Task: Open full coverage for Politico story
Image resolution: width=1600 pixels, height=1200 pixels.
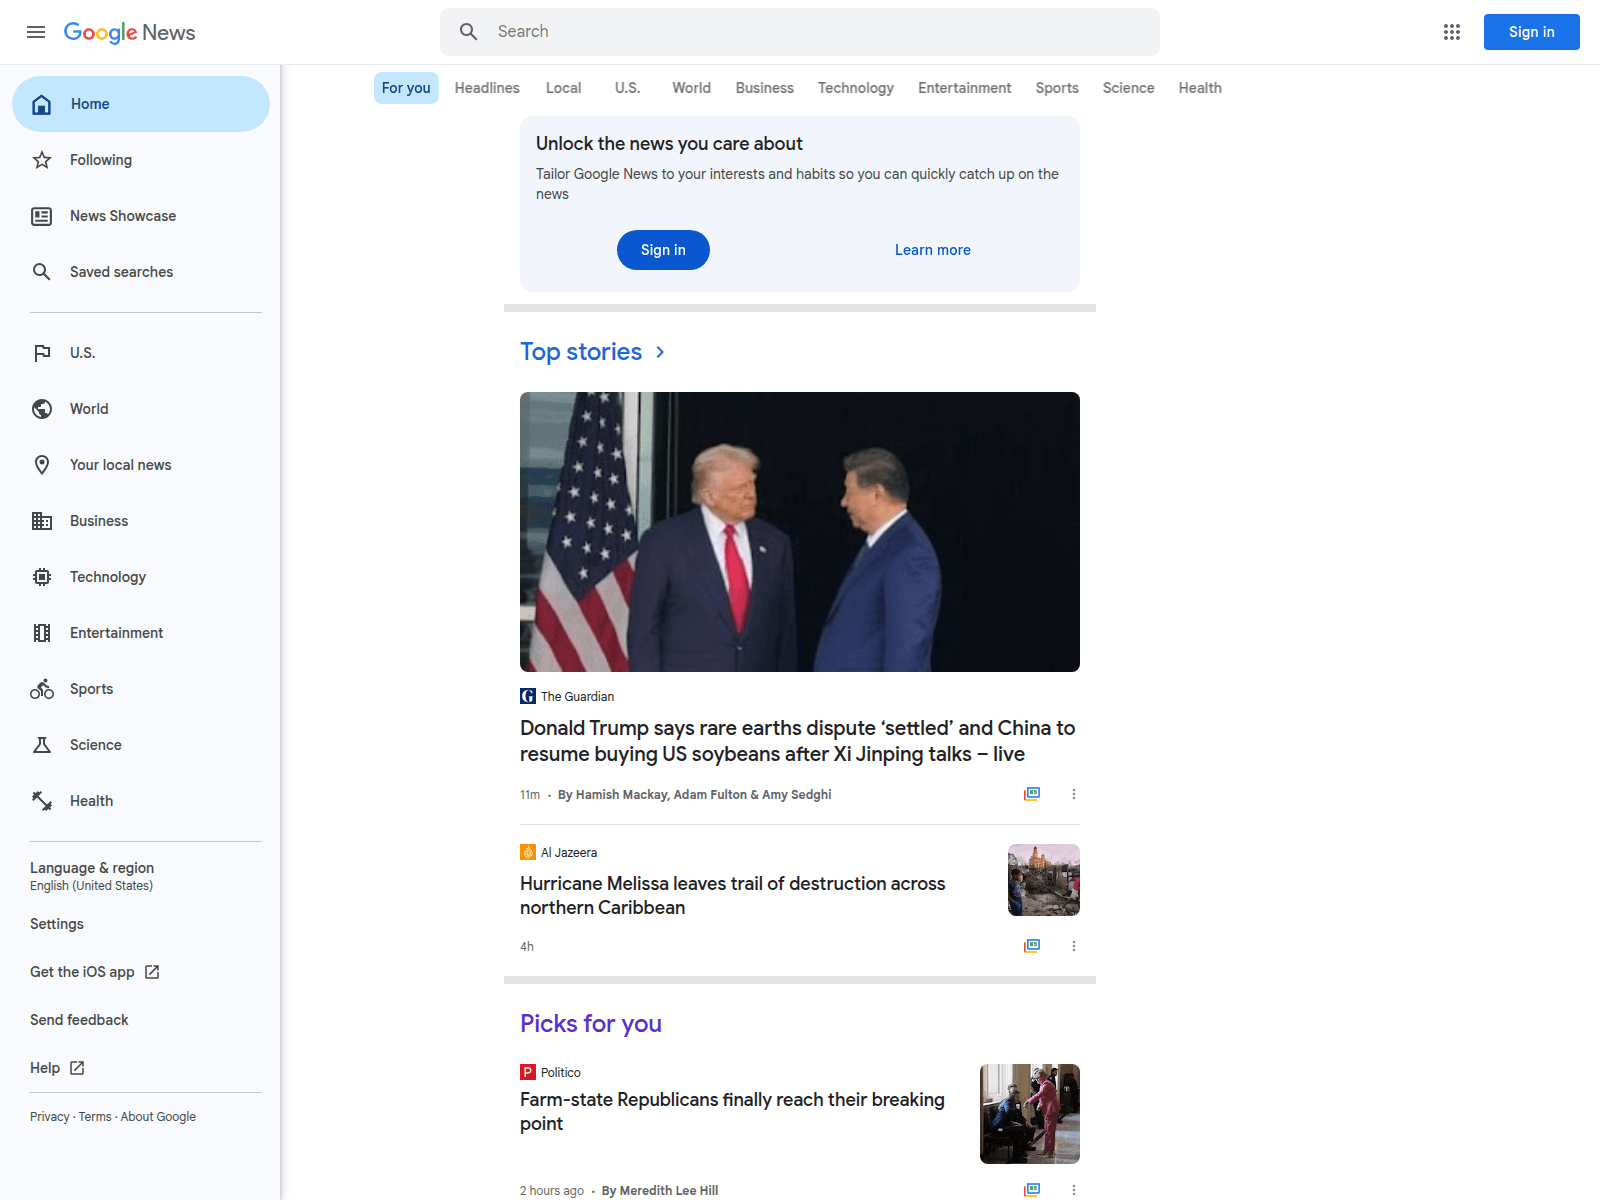Action: [1032, 1190]
